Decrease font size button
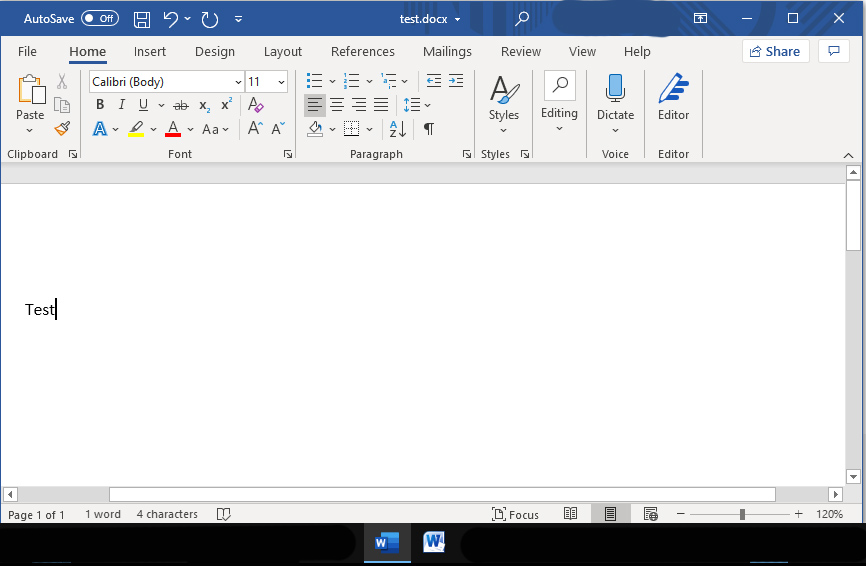This screenshot has width=866, height=566. [x=278, y=129]
